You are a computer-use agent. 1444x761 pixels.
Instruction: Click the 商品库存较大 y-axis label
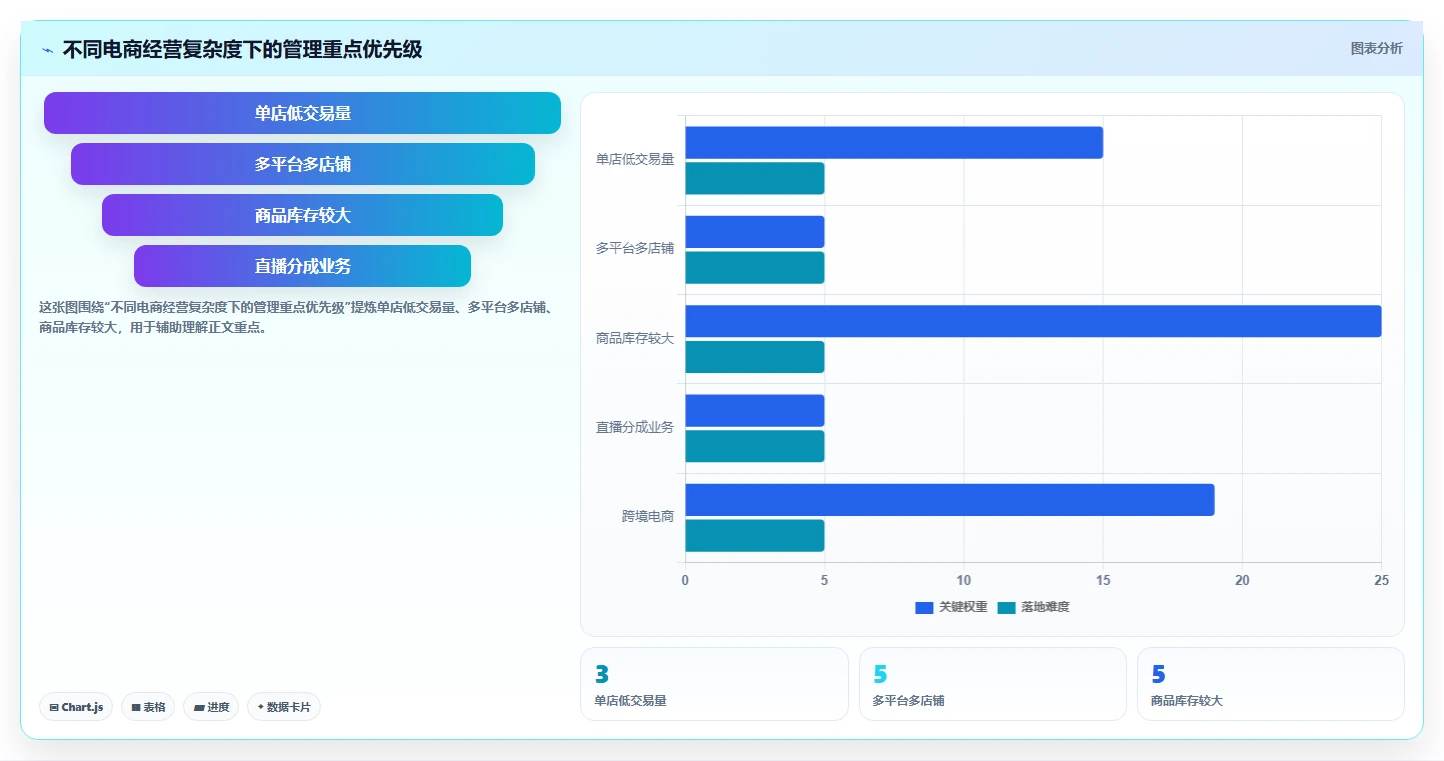point(635,338)
